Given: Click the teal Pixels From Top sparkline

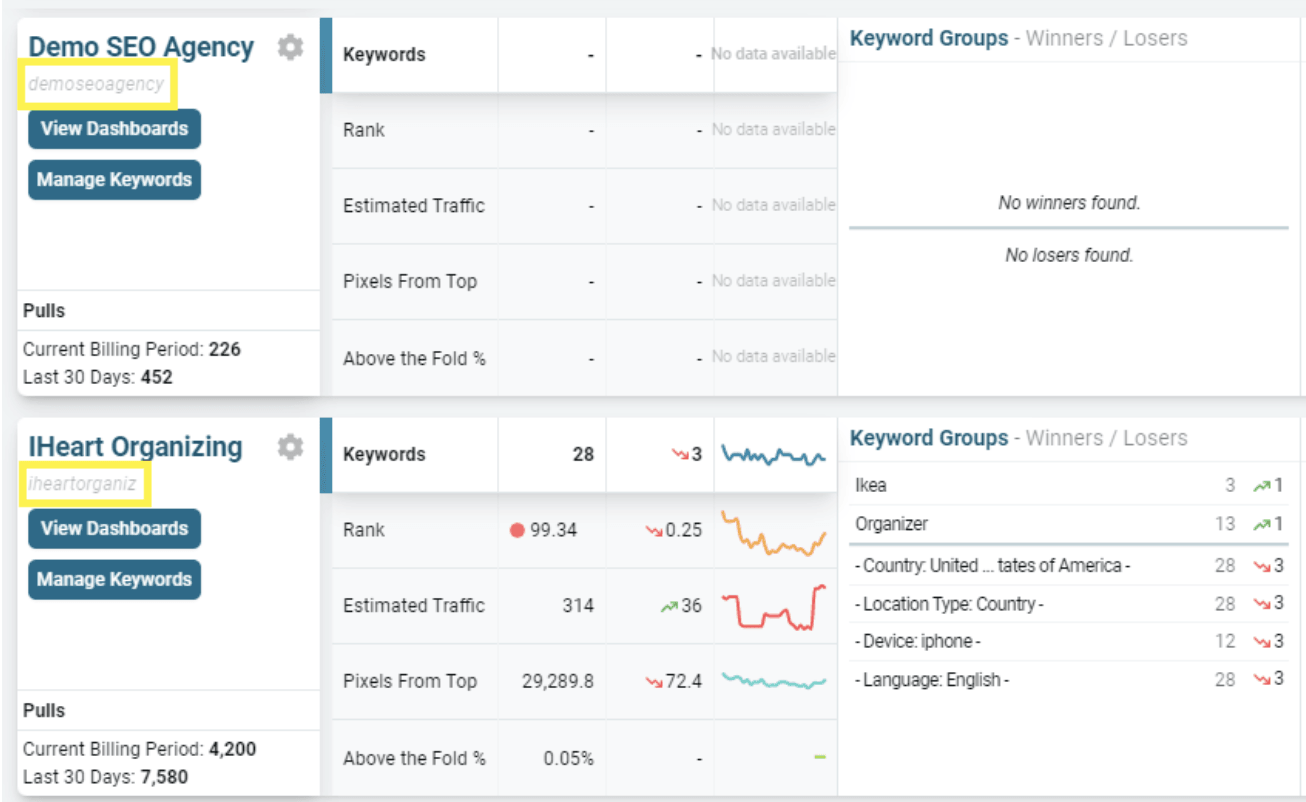Looking at the screenshot, I should [774, 681].
